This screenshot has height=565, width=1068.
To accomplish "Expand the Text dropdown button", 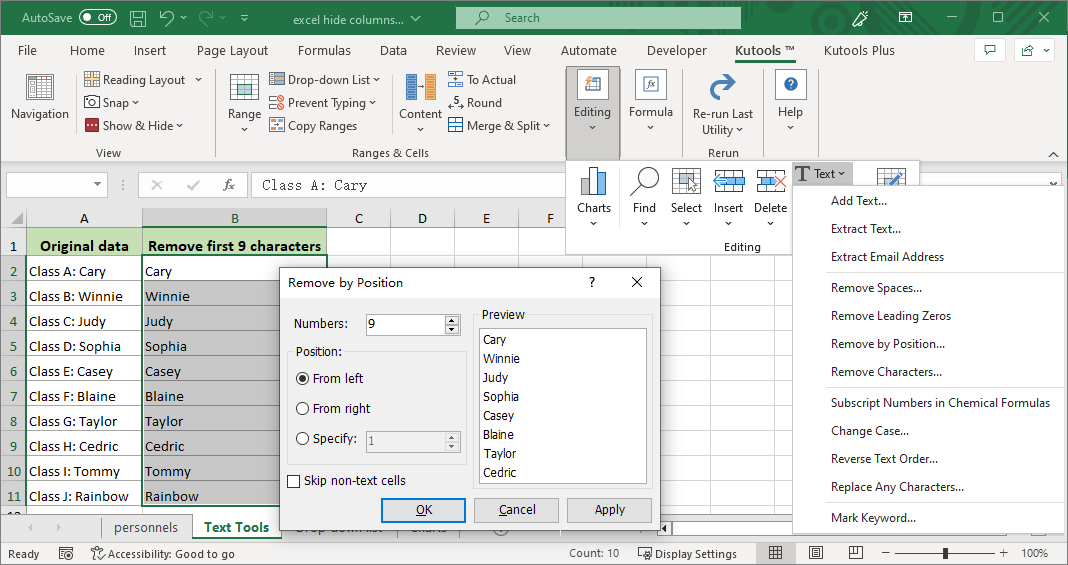I will (x=821, y=174).
